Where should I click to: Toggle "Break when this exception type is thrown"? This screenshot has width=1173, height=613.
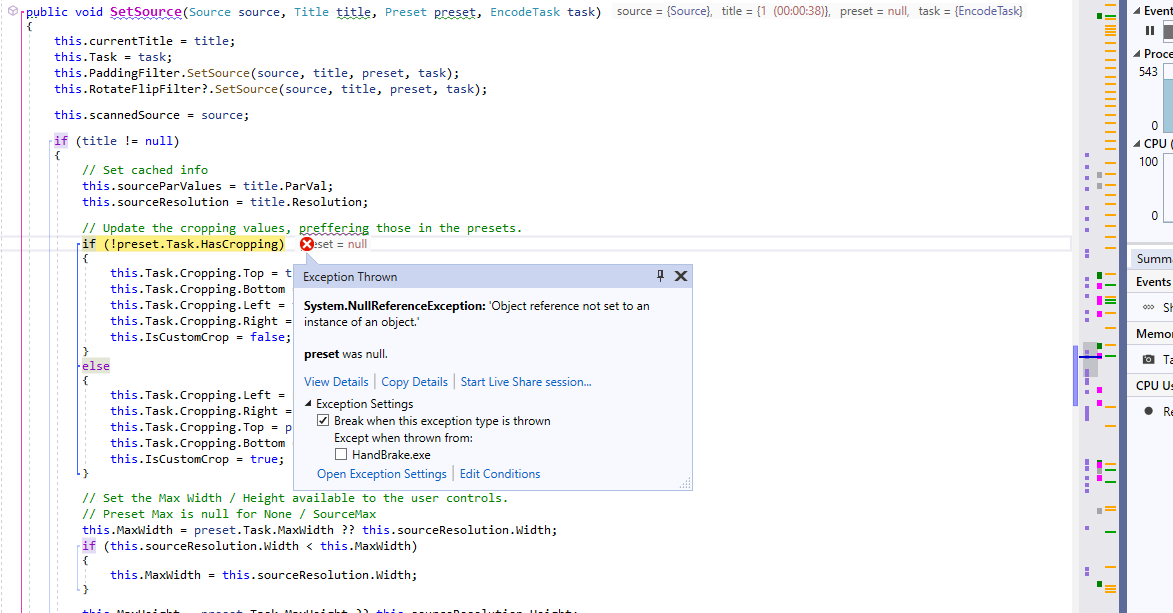tap(324, 419)
